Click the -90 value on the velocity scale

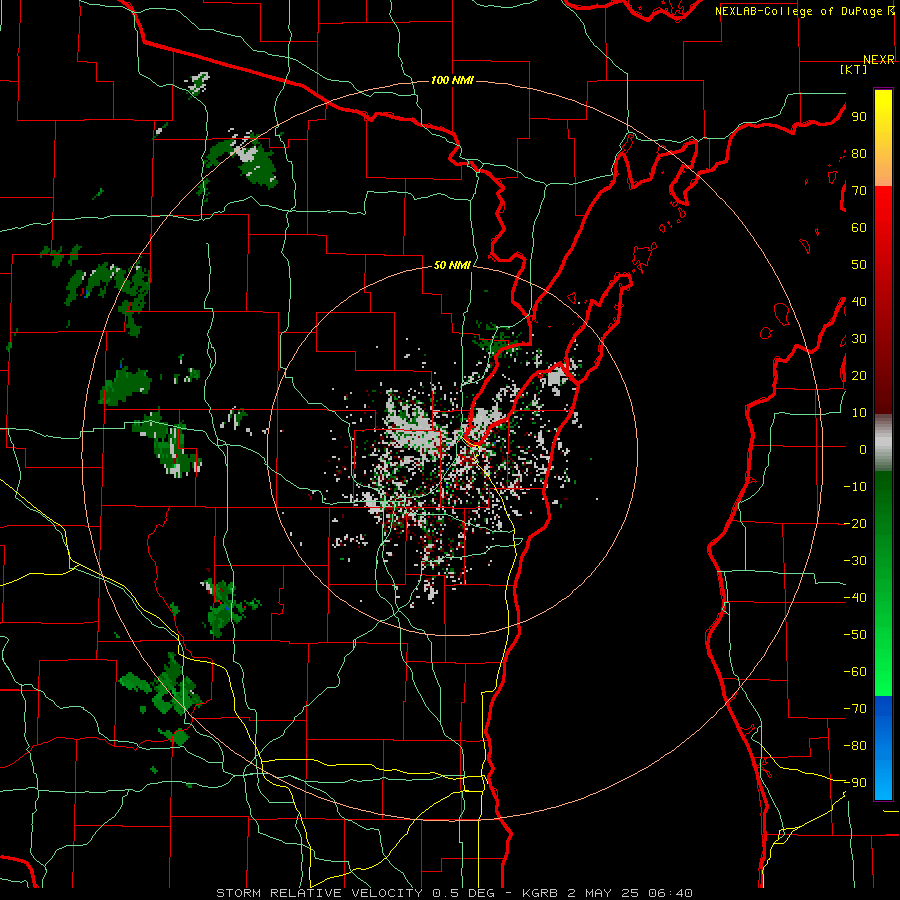coord(855,782)
